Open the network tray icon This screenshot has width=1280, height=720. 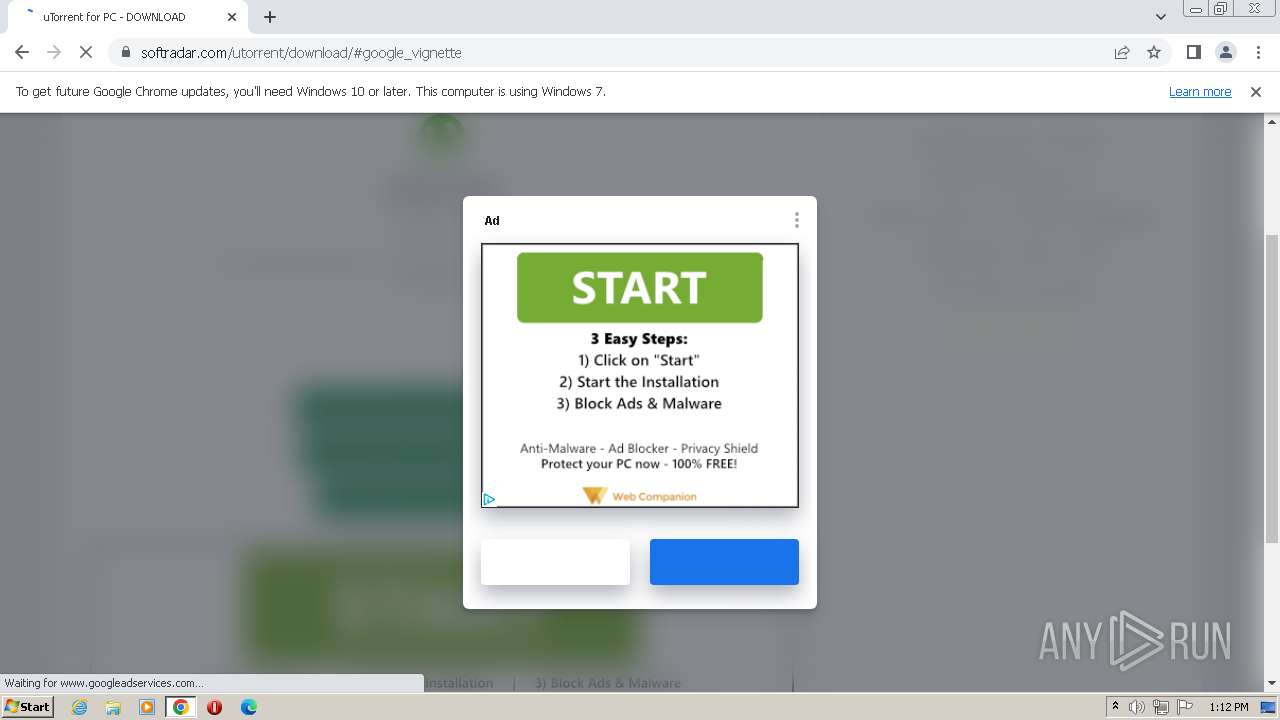tap(1161, 707)
